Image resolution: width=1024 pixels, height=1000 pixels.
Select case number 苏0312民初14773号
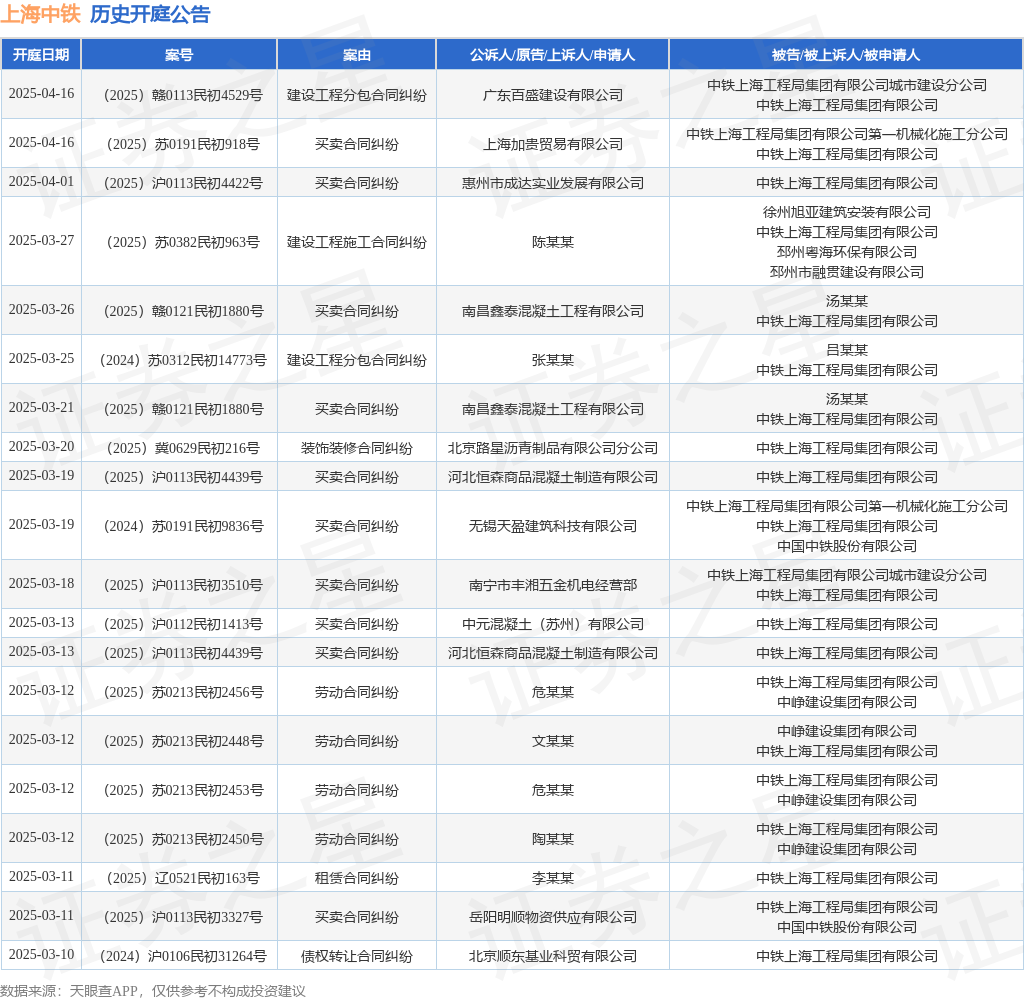coord(184,361)
